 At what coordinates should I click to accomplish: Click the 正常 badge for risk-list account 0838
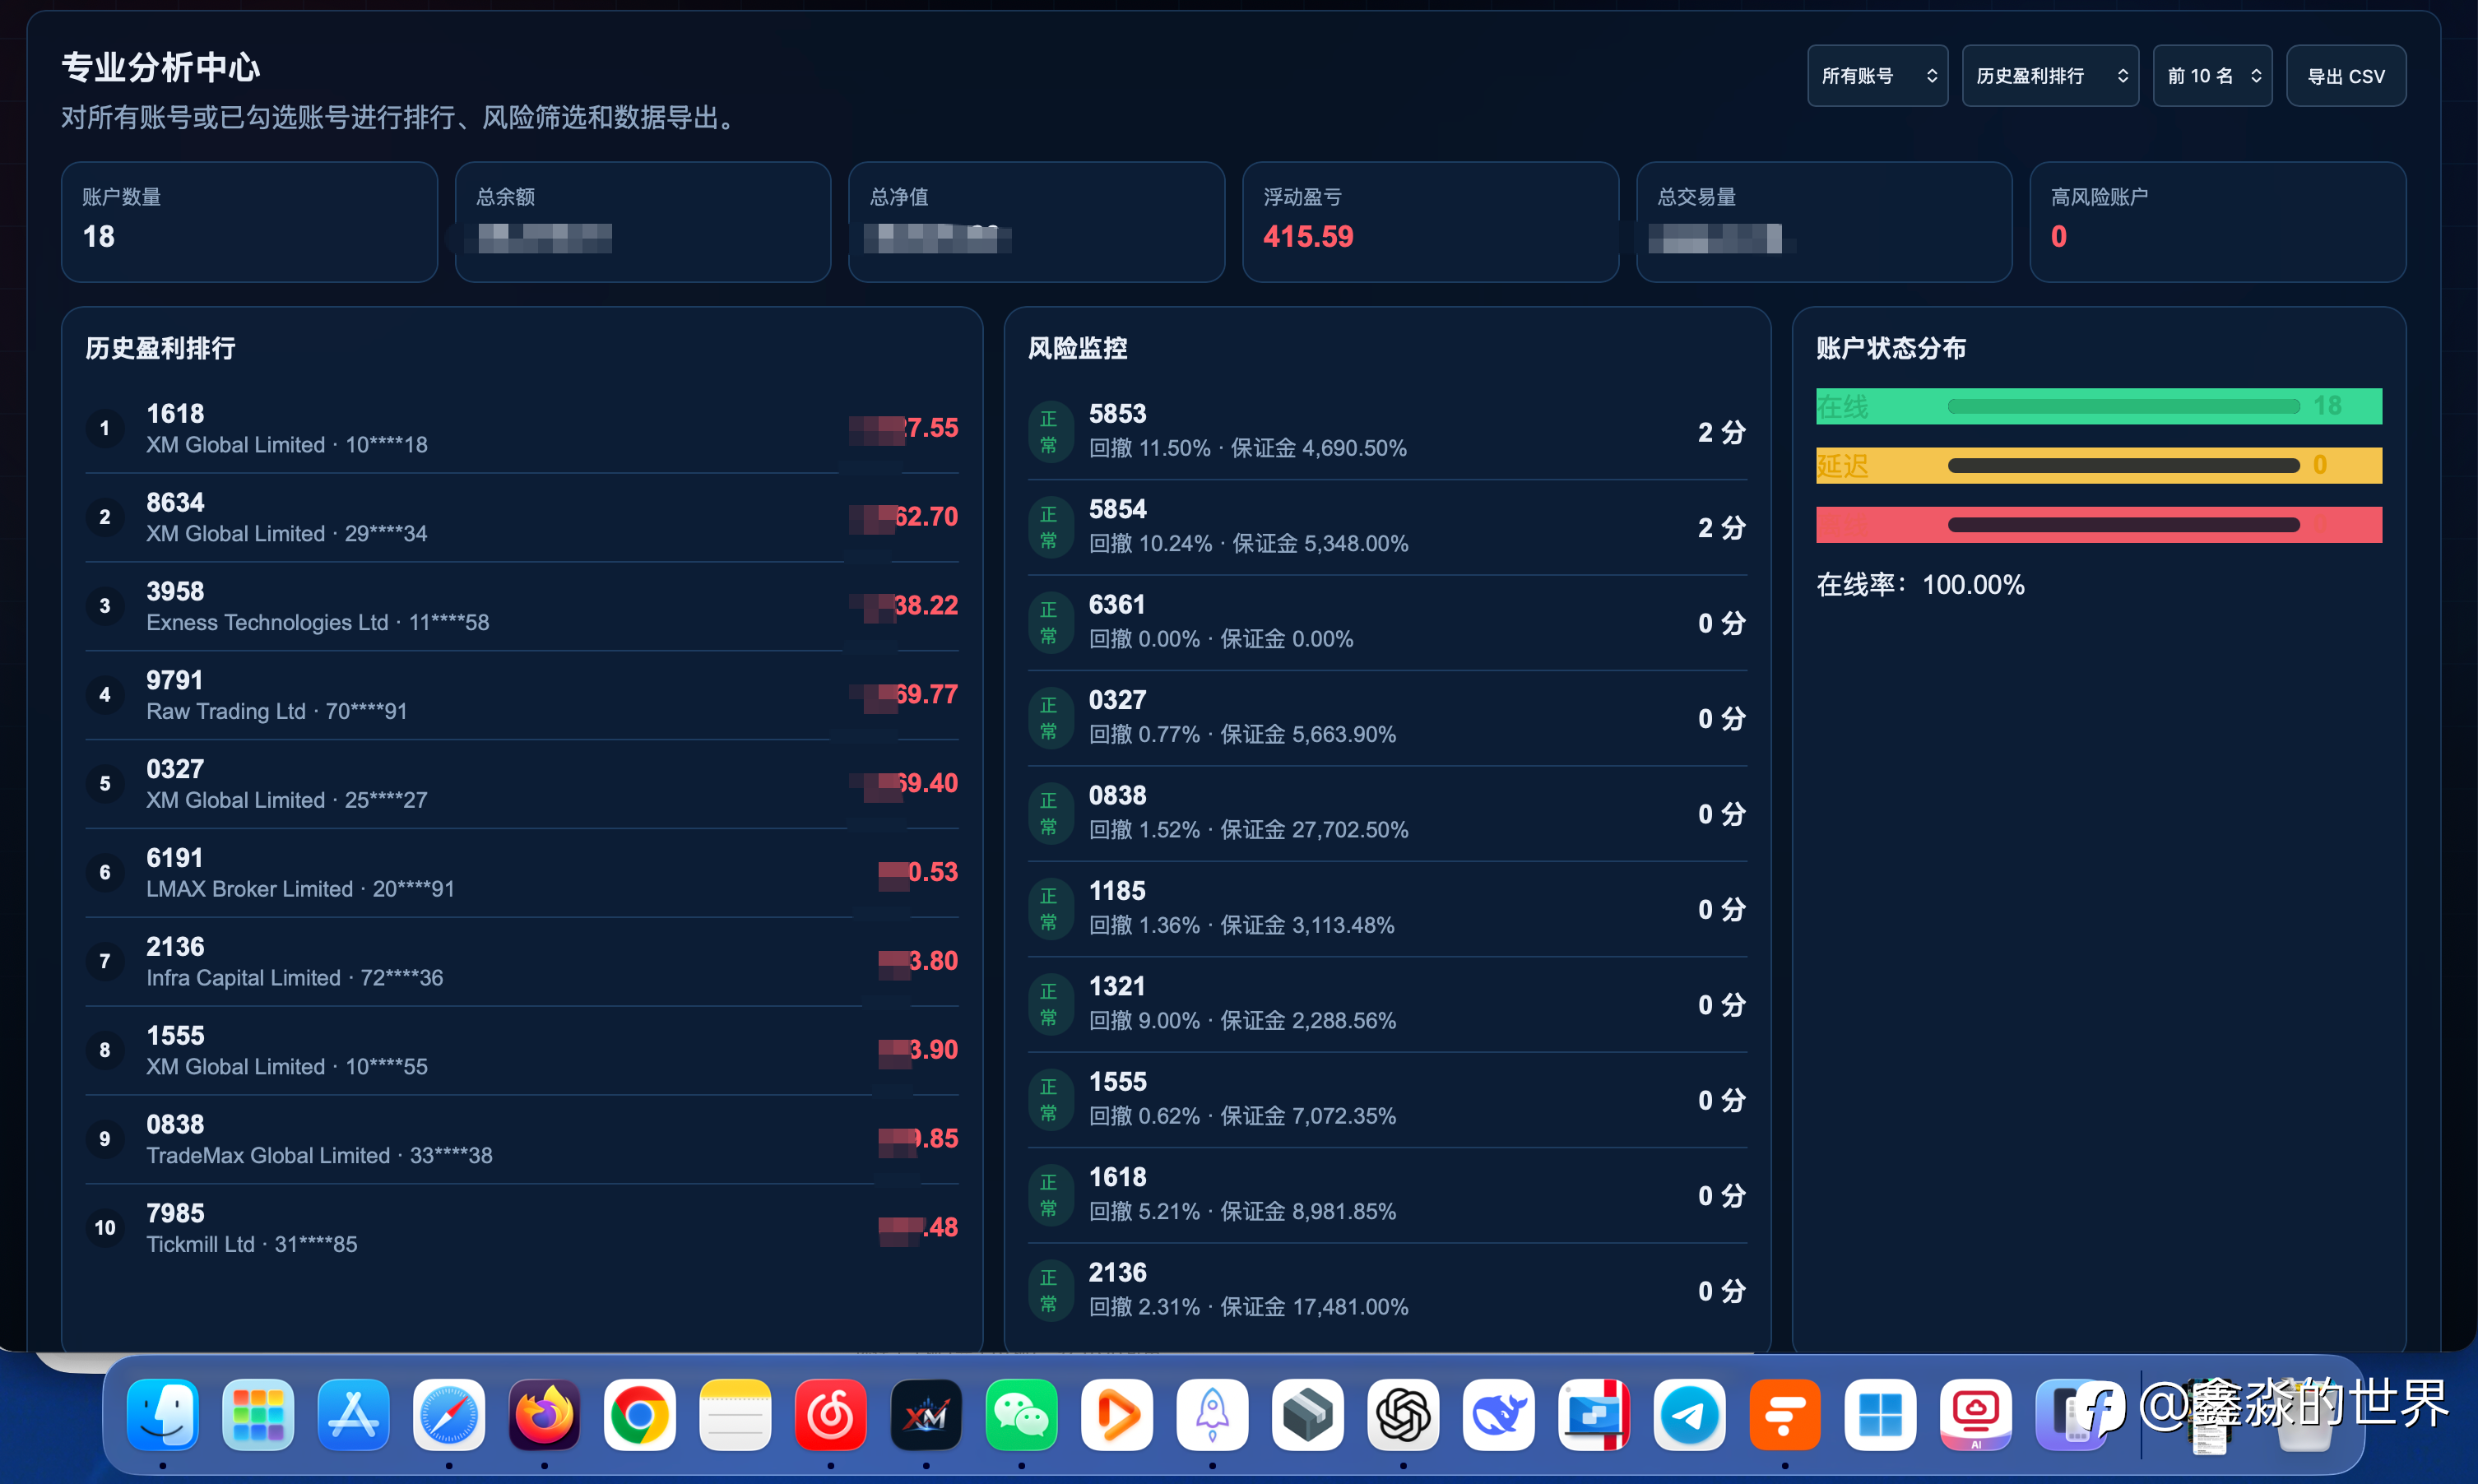pyautogui.click(x=1049, y=814)
